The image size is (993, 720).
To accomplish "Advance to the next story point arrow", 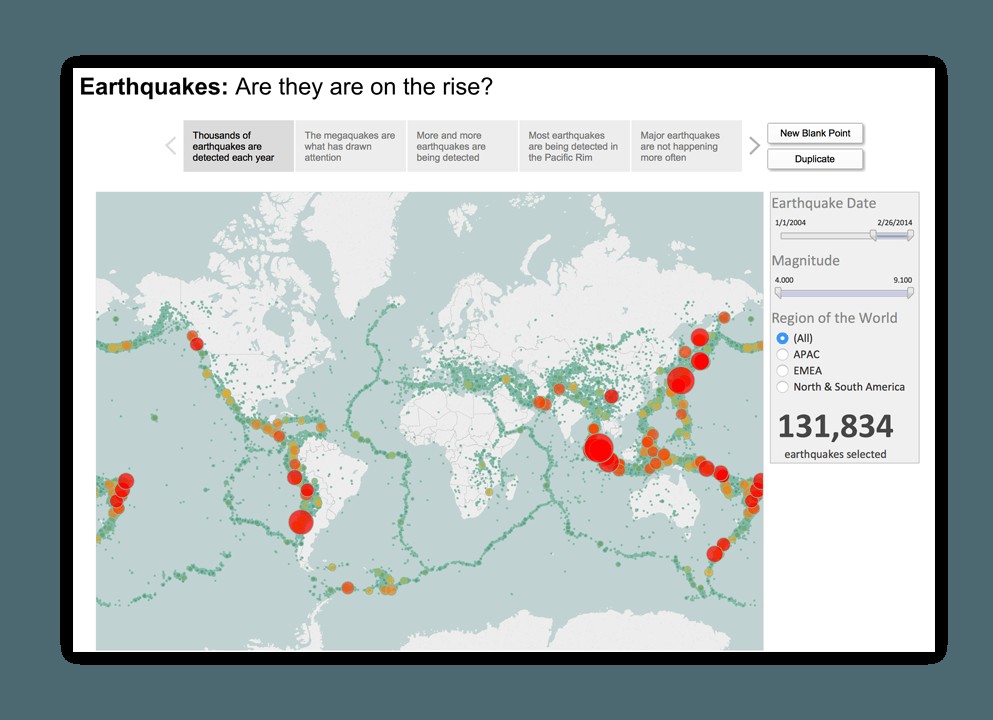I will pos(754,146).
